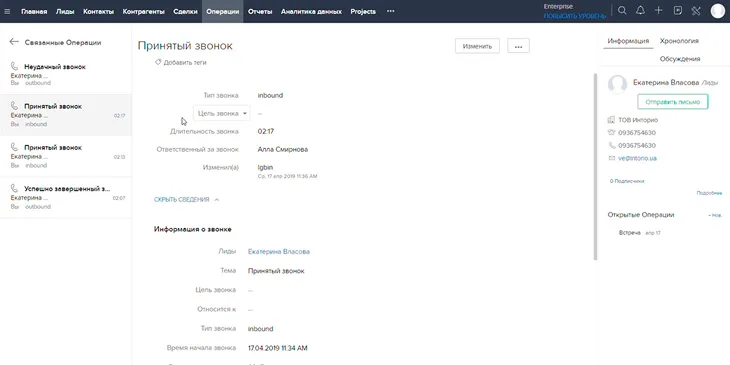Click ТОВ Инпорио company name
This screenshot has height=365, width=730.
coord(638,120)
